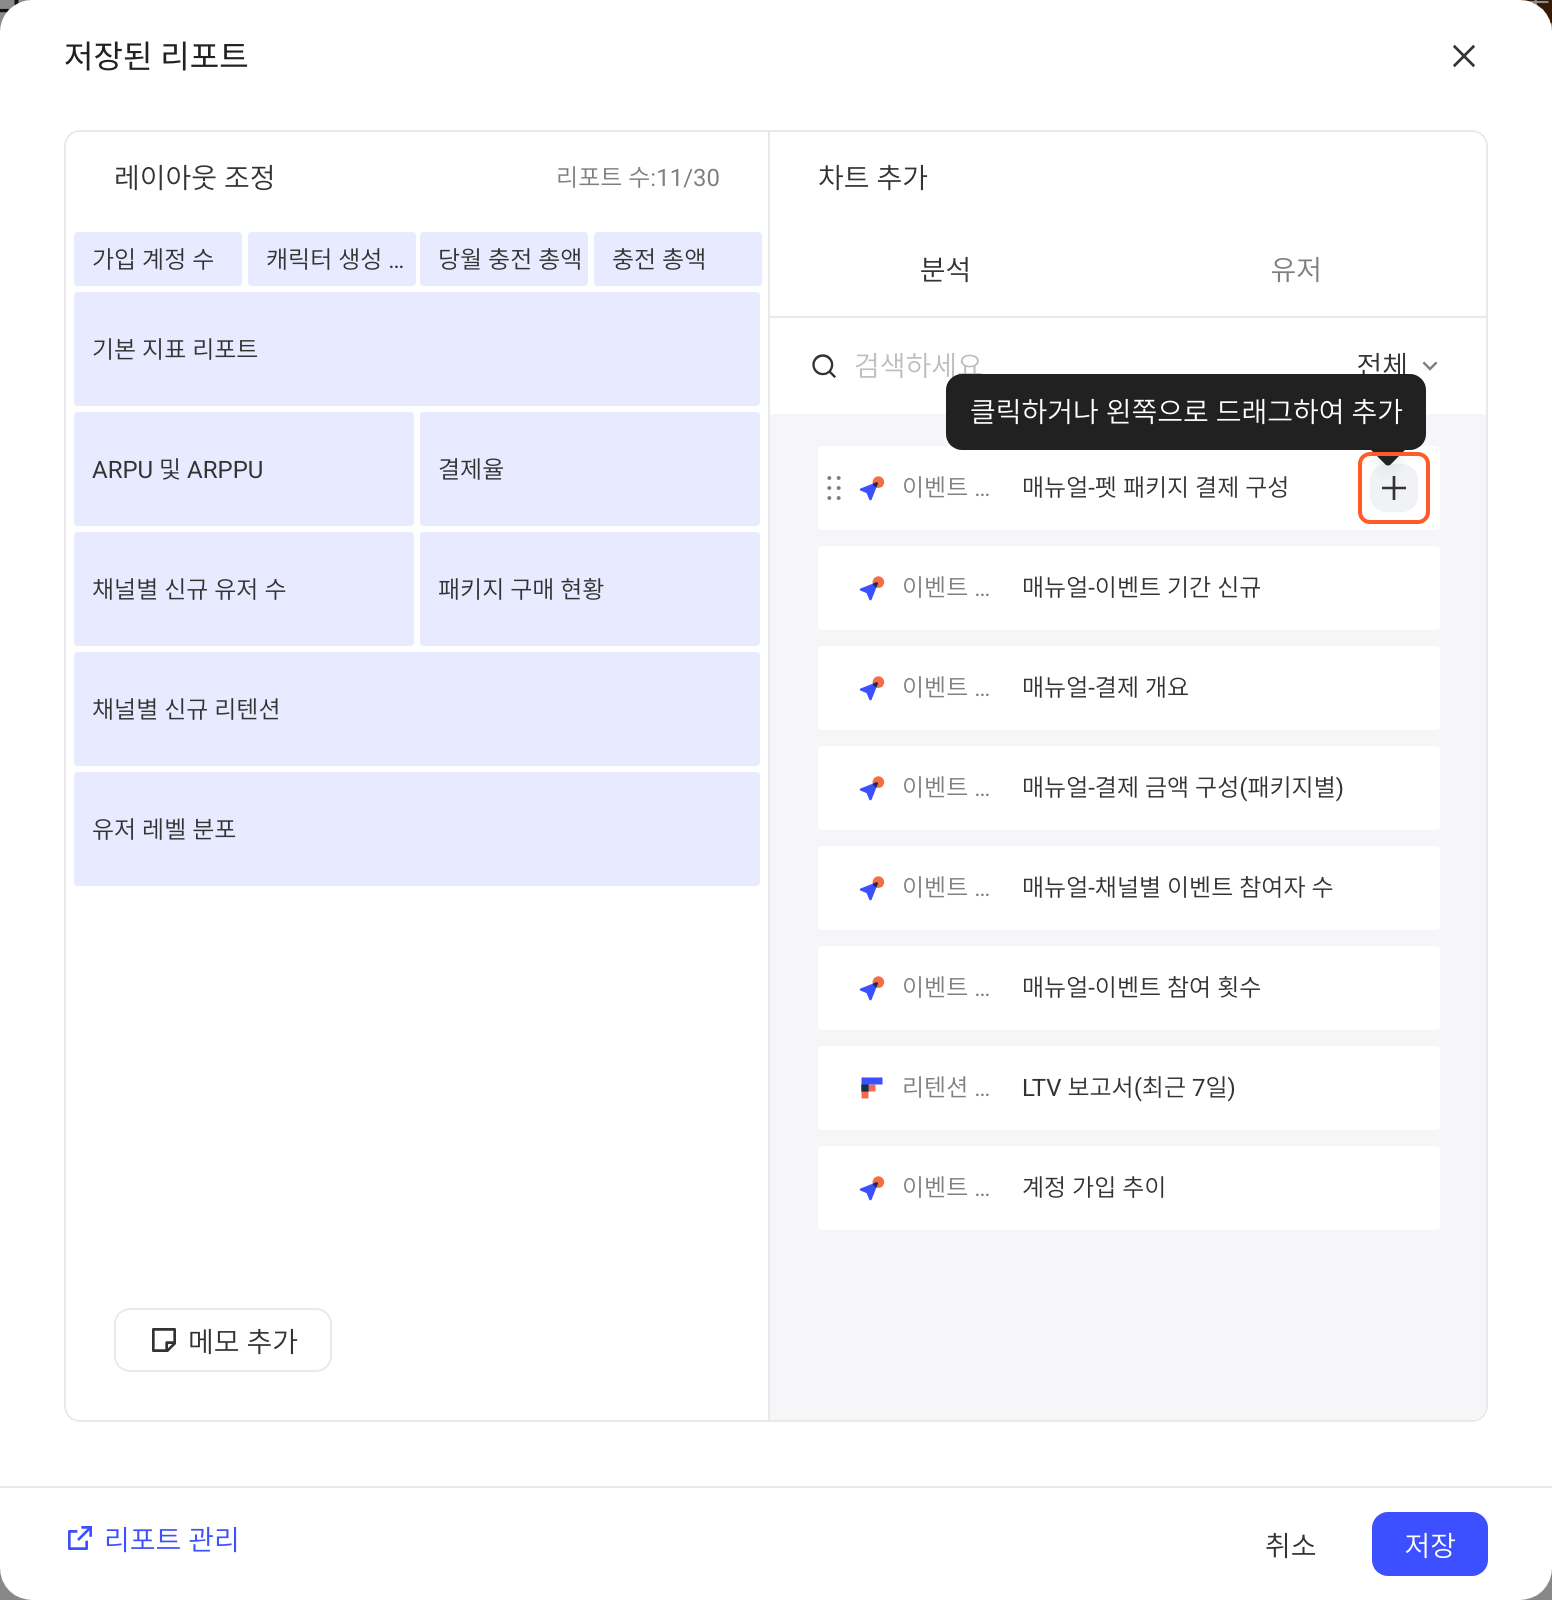Add the 매뉴얼-결제 개요 chart
Screen dimensions: 1552x1600
tap(1129, 688)
